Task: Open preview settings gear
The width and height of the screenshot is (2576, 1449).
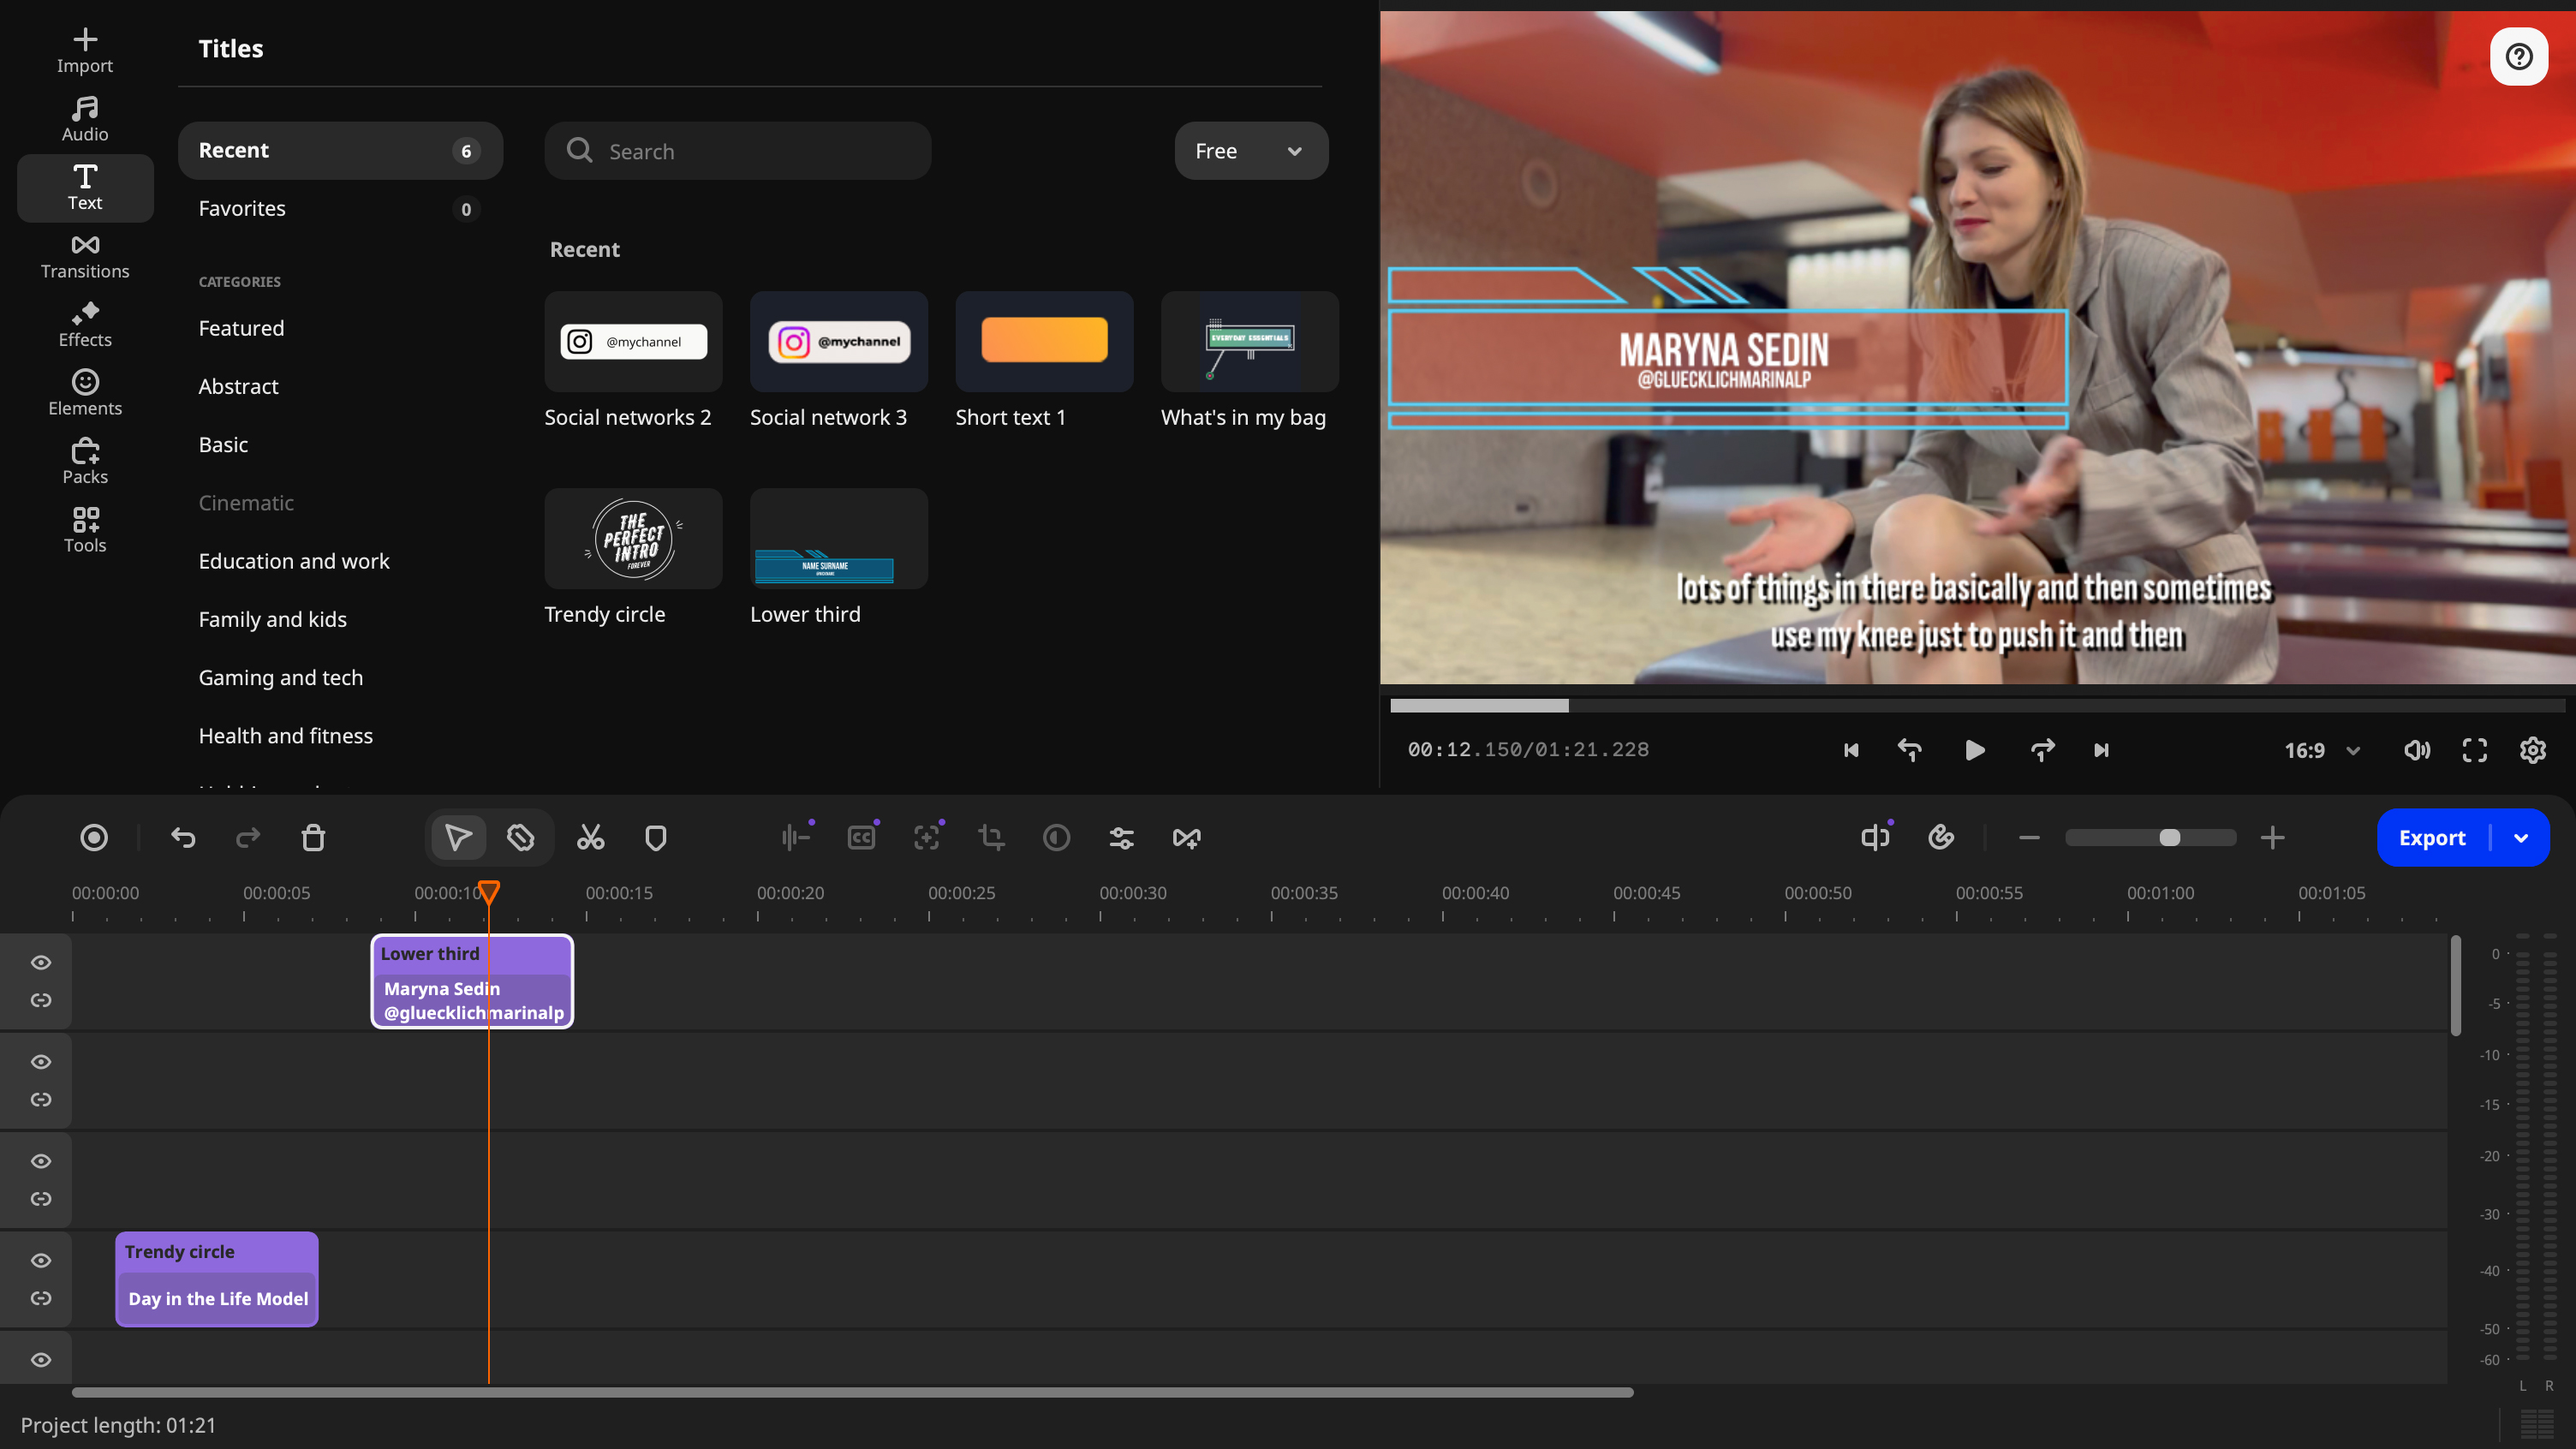Action: (x=2532, y=750)
